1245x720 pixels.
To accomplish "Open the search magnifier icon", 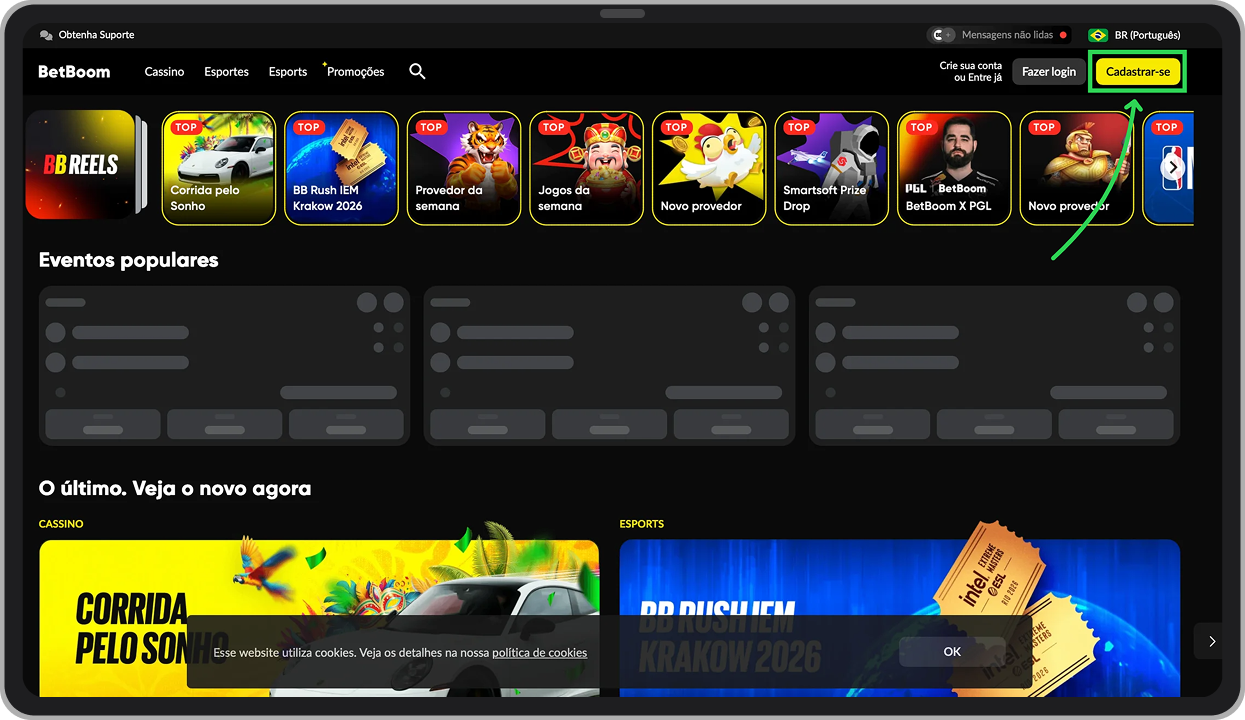I will pos(417,71).
